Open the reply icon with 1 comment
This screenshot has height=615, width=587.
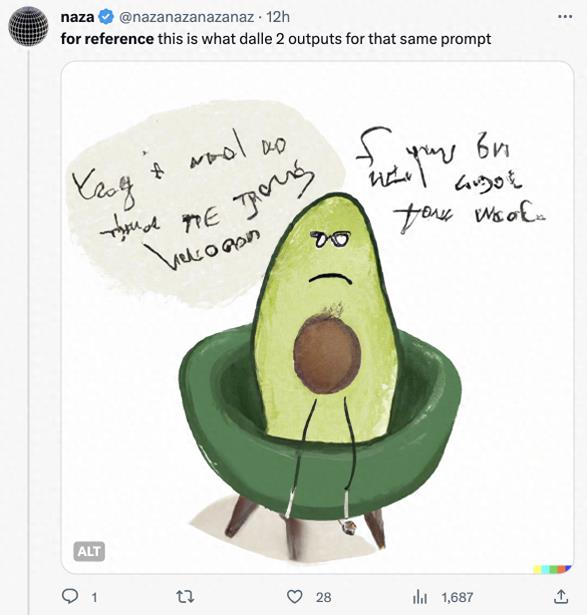tap(70, 597)
